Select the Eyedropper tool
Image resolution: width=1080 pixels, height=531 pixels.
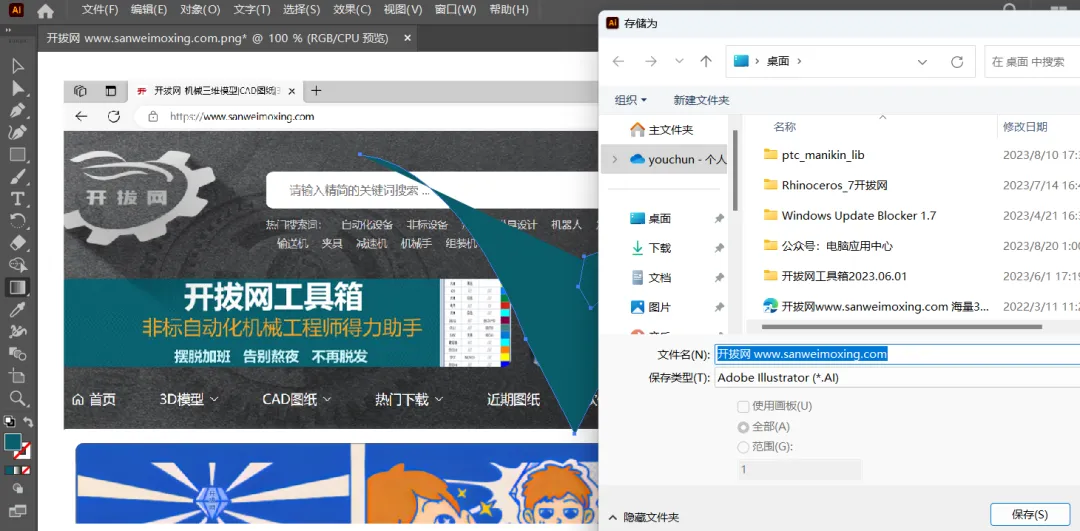(18, 309)
